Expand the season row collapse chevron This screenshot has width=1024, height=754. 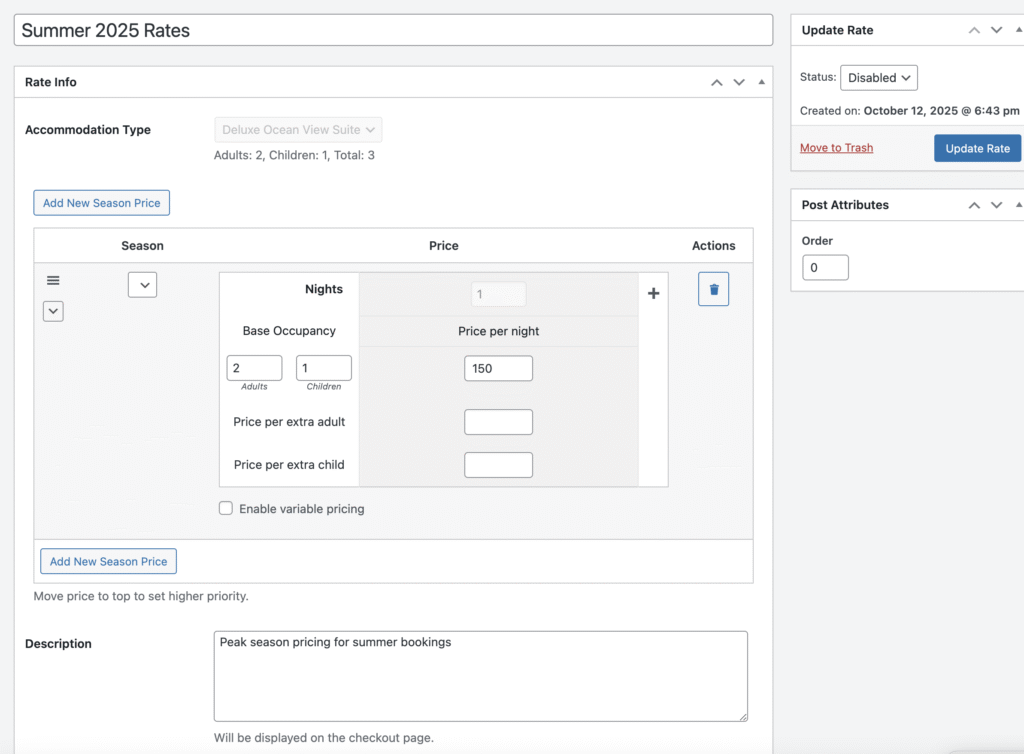click(x=54, y=311)
